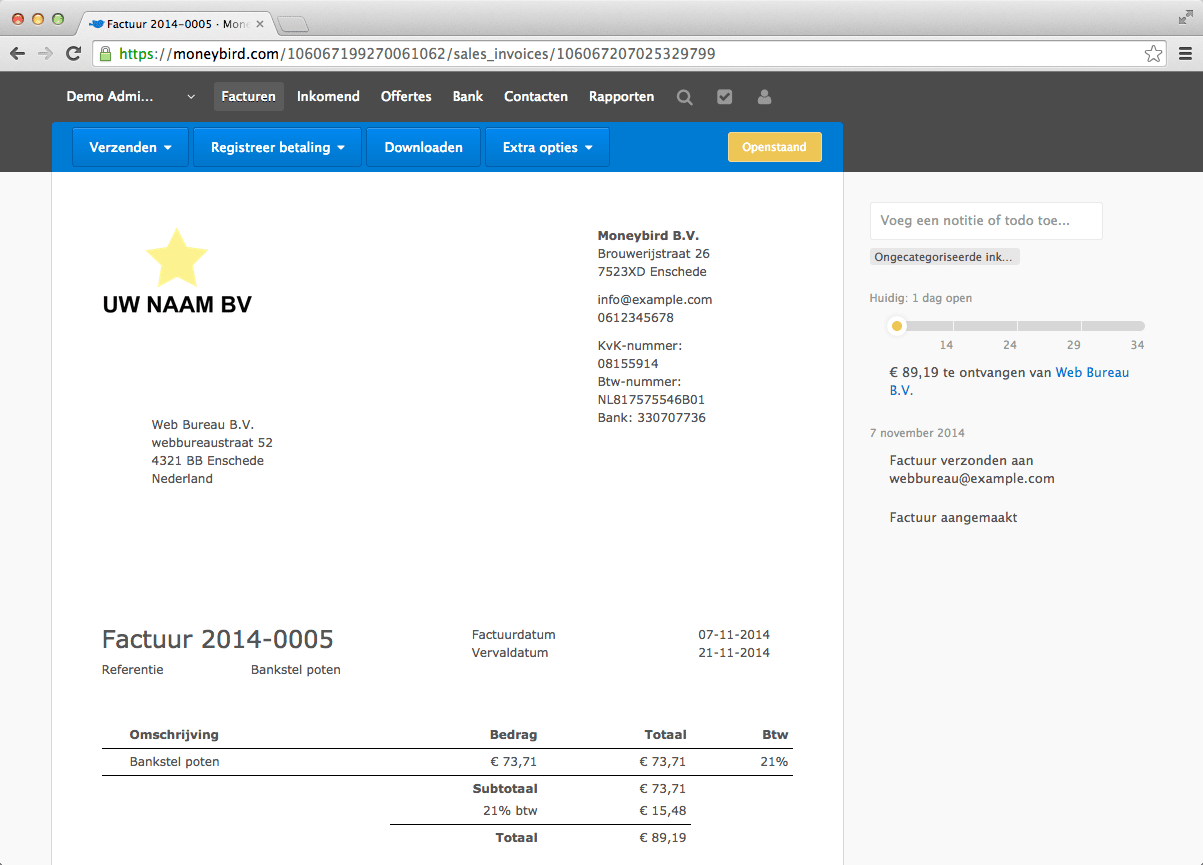
Task: Click the notitie of todo input field
Action: click(985, 221)
